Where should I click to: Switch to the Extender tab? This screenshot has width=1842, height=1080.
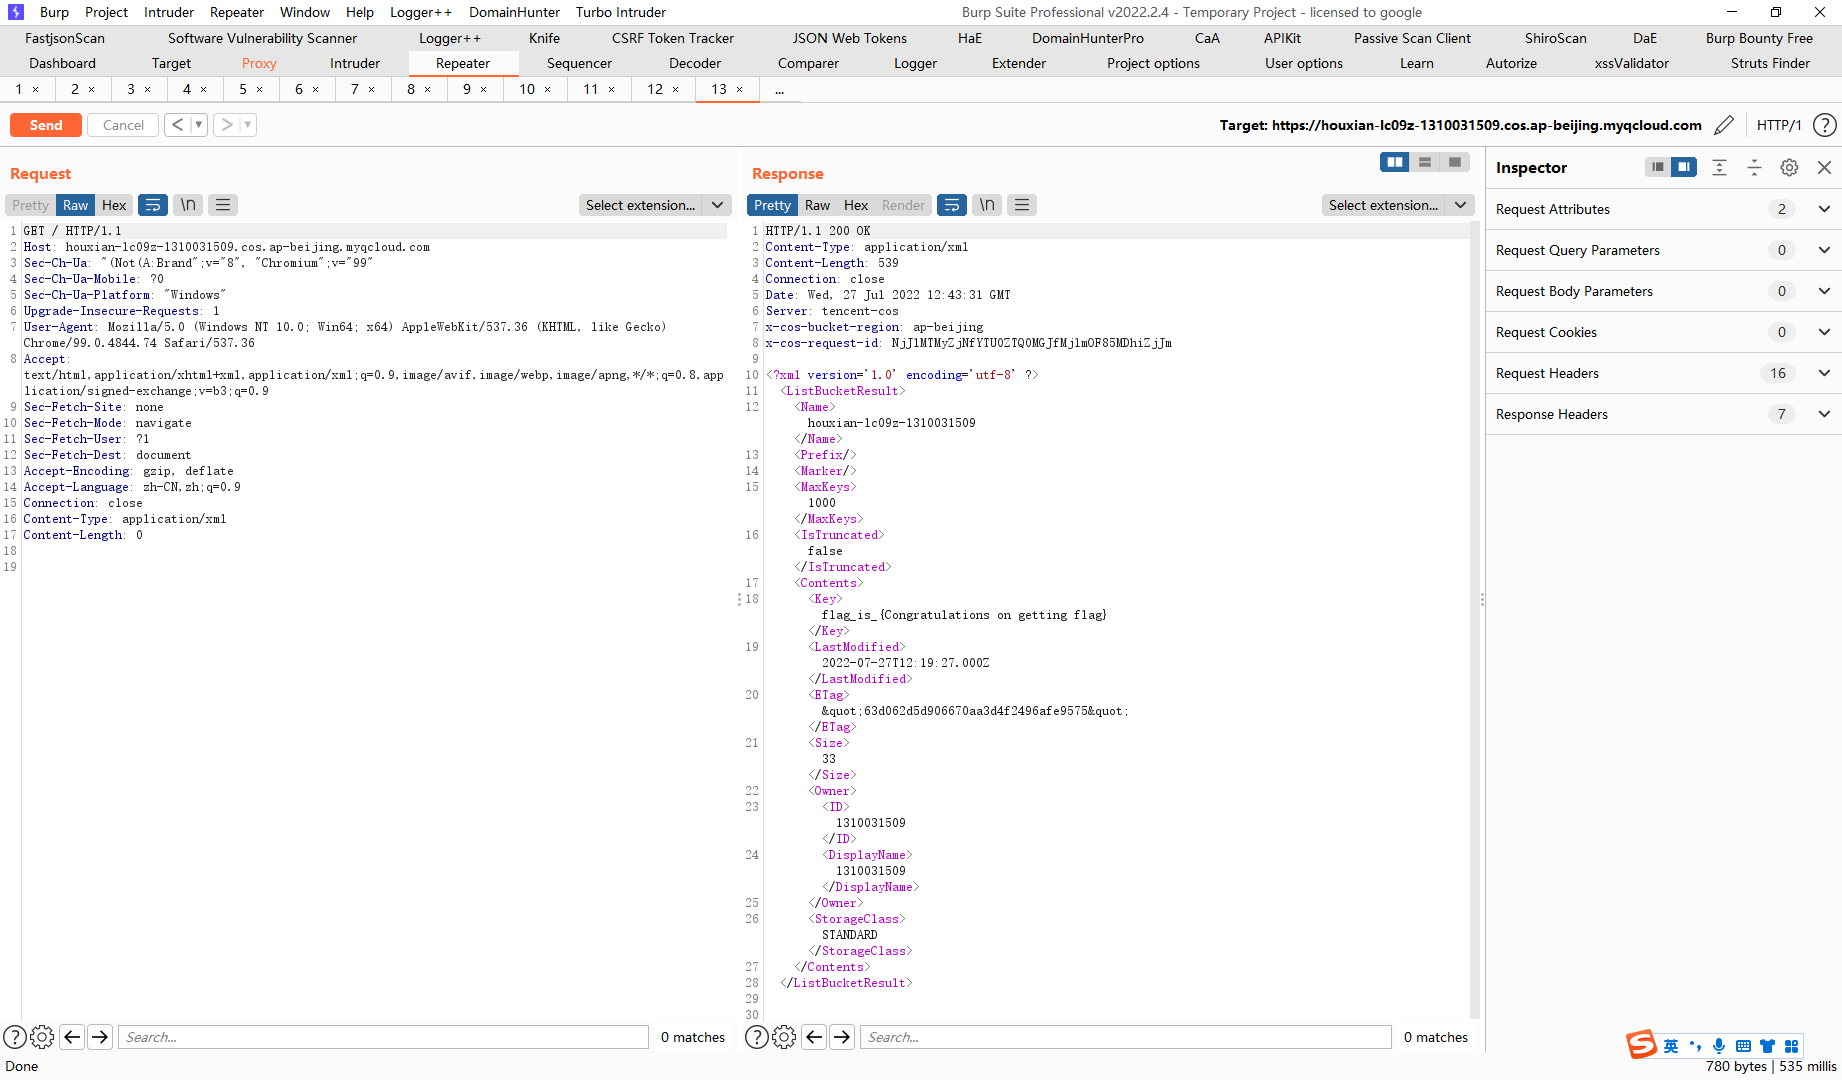coord(1019,63)
